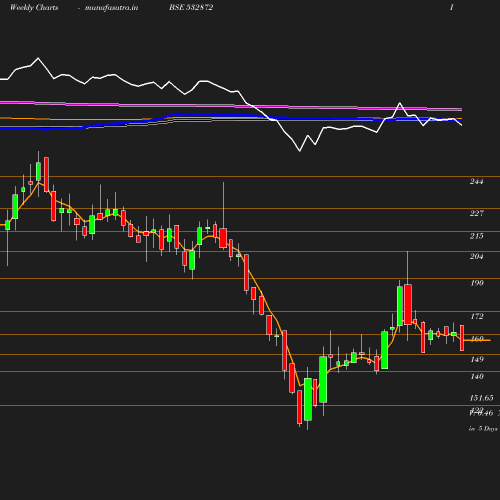500x500 pixels.
Task: Click the 227 price level label
Action: (476, 213)
